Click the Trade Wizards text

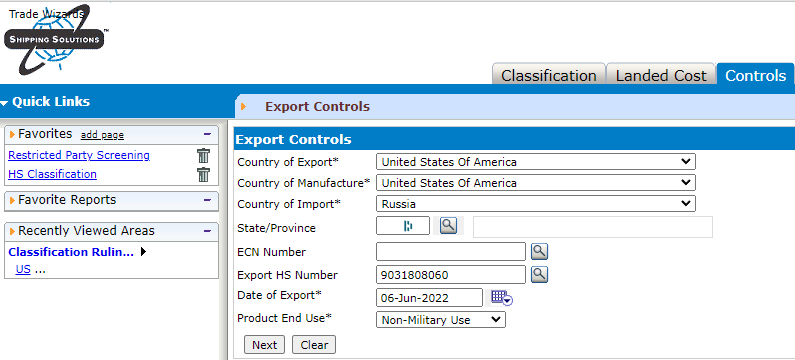tap(46, 14)
